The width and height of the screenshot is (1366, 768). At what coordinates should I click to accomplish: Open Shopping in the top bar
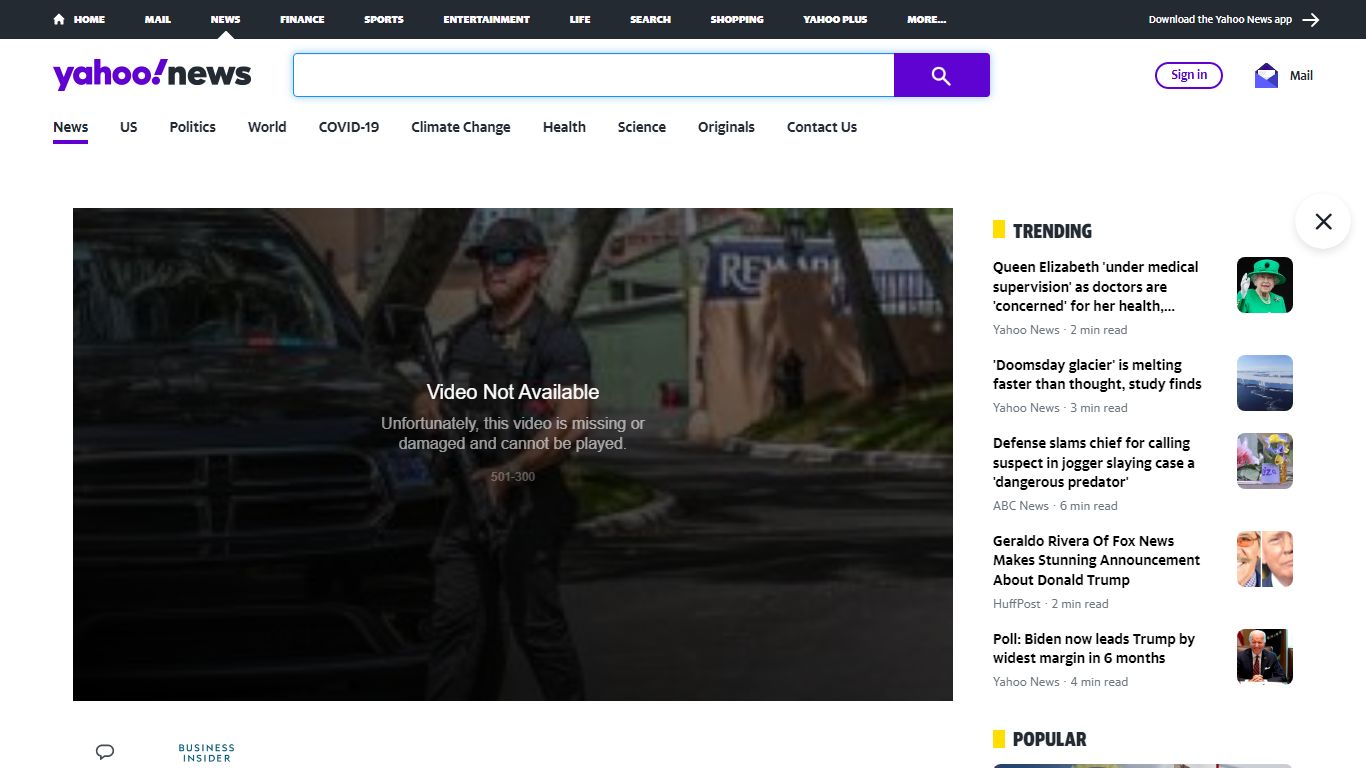pos(737,19)
